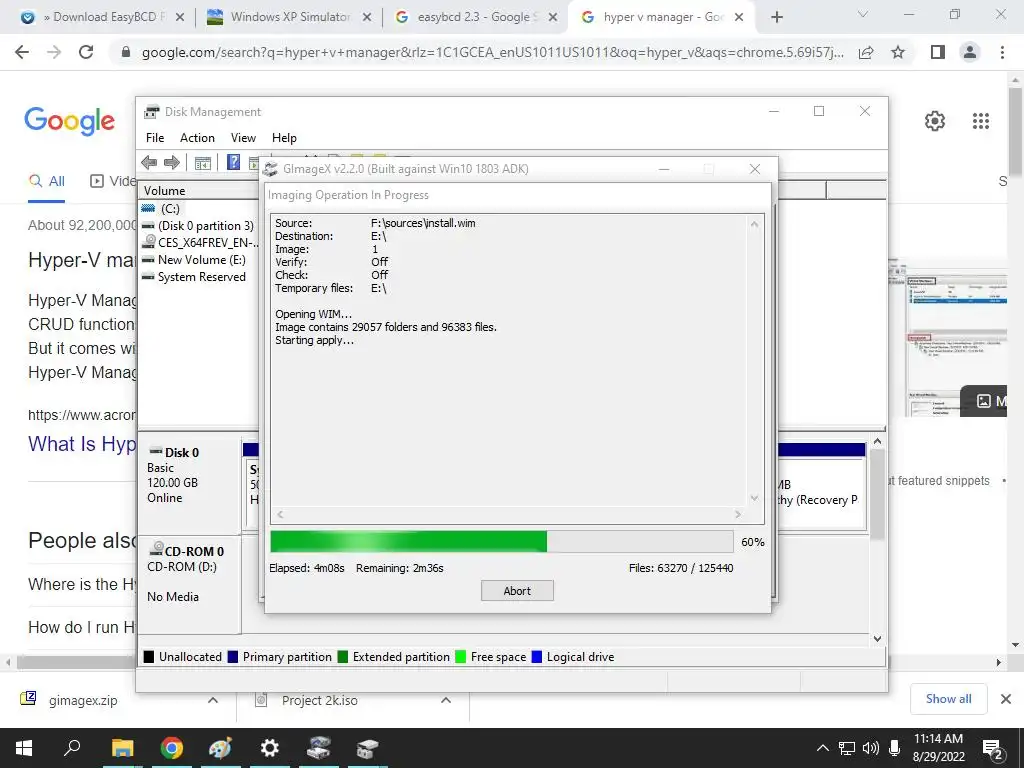
Task: Click the GImageX title bar icon
Action: (x=270, y=169)
